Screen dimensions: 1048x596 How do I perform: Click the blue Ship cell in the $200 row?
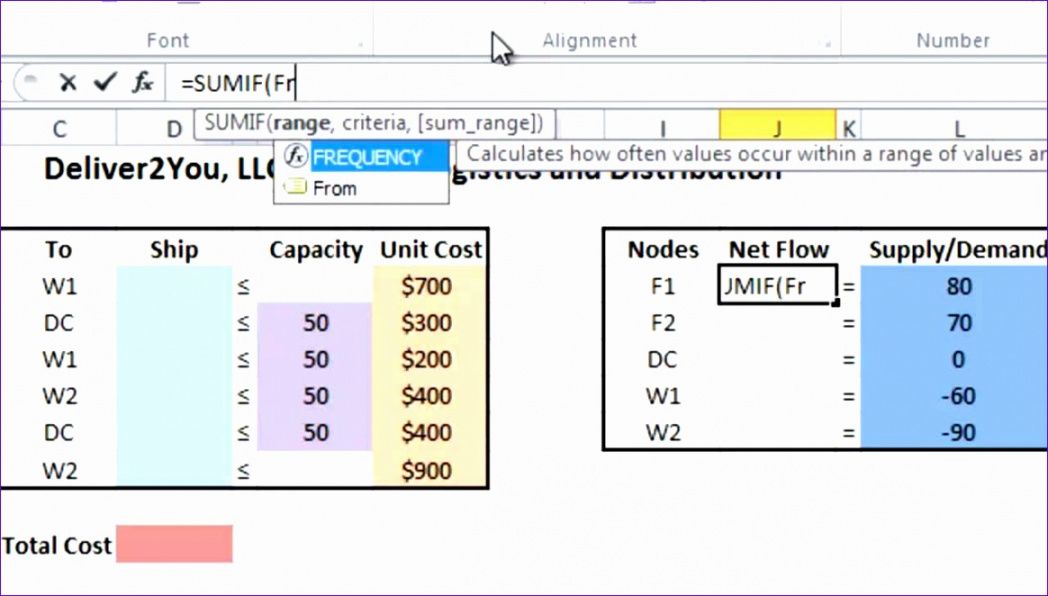pyautogui.click(x=174, y=359)
